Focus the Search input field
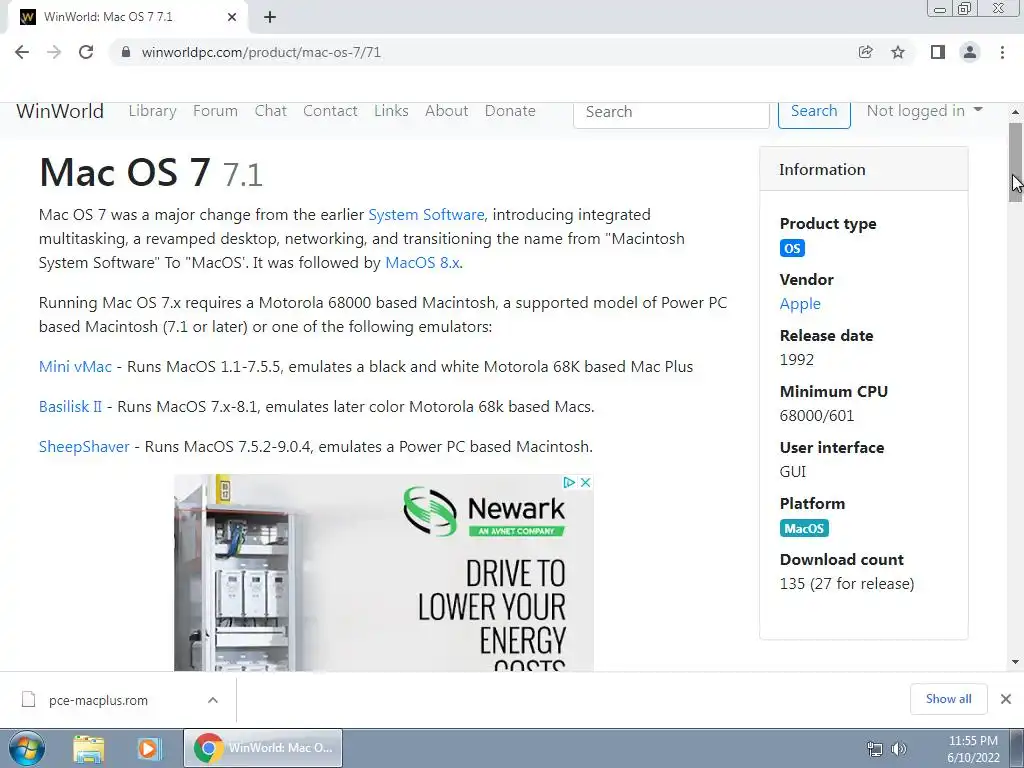The width and height of the screenshot is (1024, 768). point(671,112)
